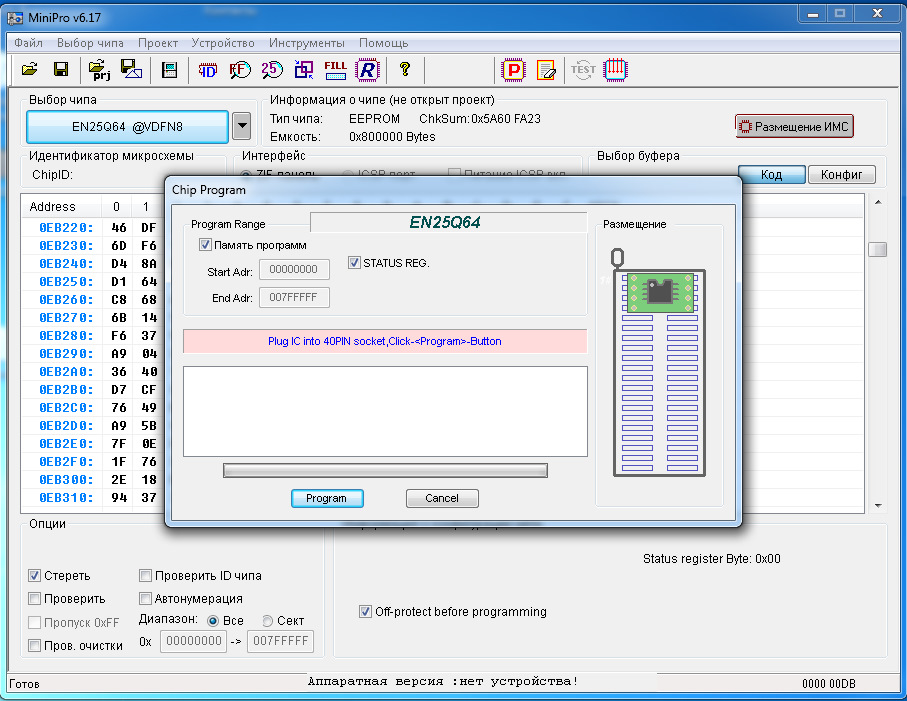This screenshot has width=907, height=701.
Task: Click the Размещение ИМС button
Action: point(794,127)
